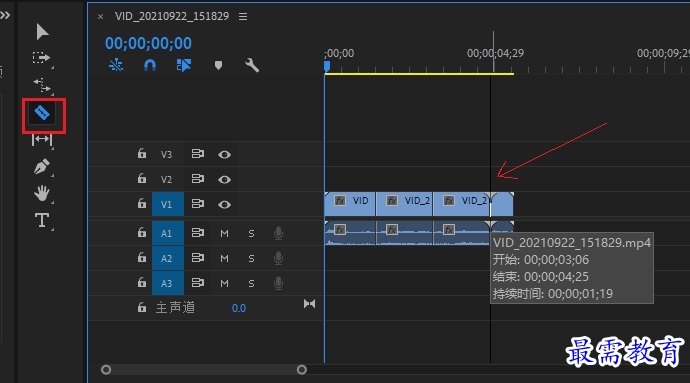Screen dimensions: 690x383
Task: Select the Selection arrow tool
Action: [42, 32]
